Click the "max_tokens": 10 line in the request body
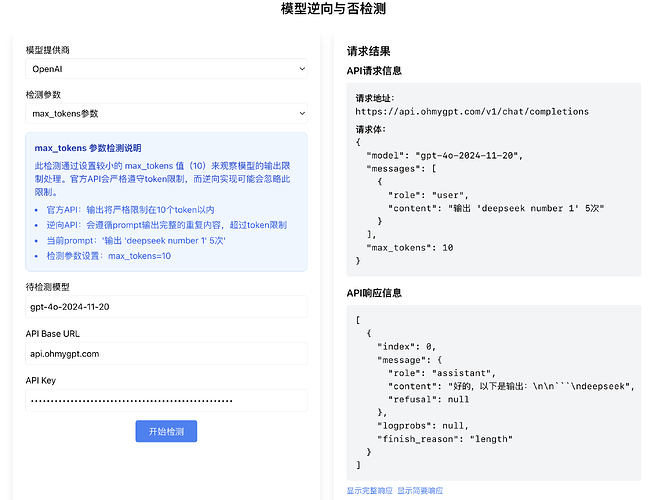The image size is (650, 500). 410,248
